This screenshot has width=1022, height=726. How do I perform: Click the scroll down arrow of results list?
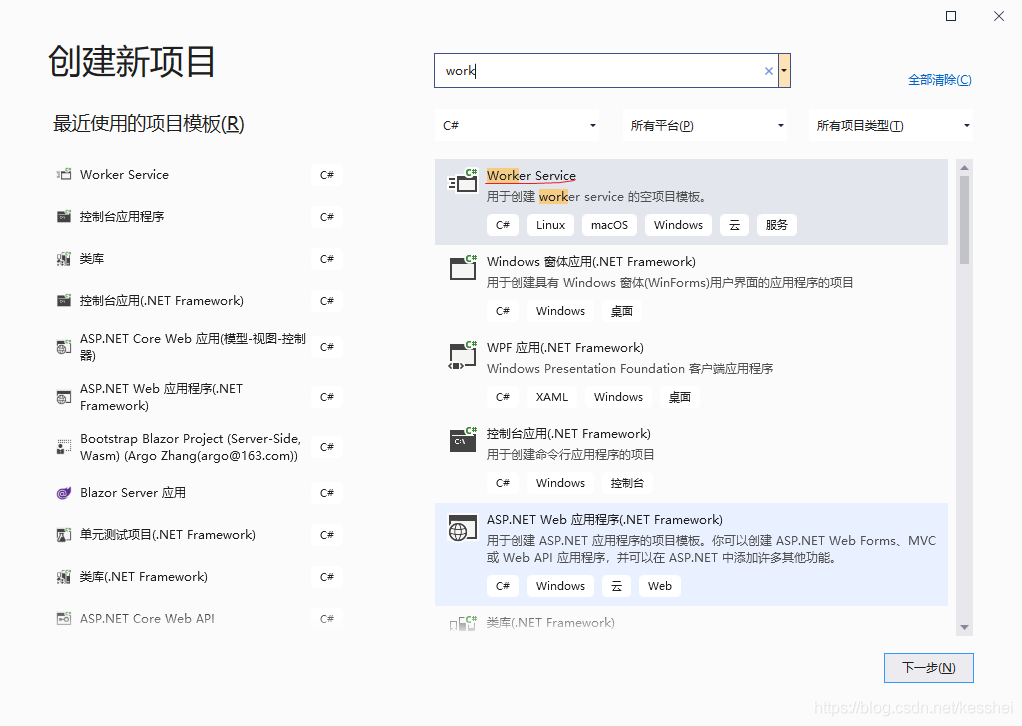point(964,628)
